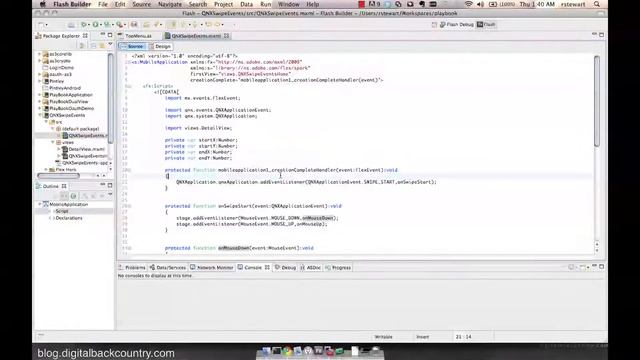Screen dimensions: 640x360
Task: Open the Network Monitor tab
Action: pos(211,268)
